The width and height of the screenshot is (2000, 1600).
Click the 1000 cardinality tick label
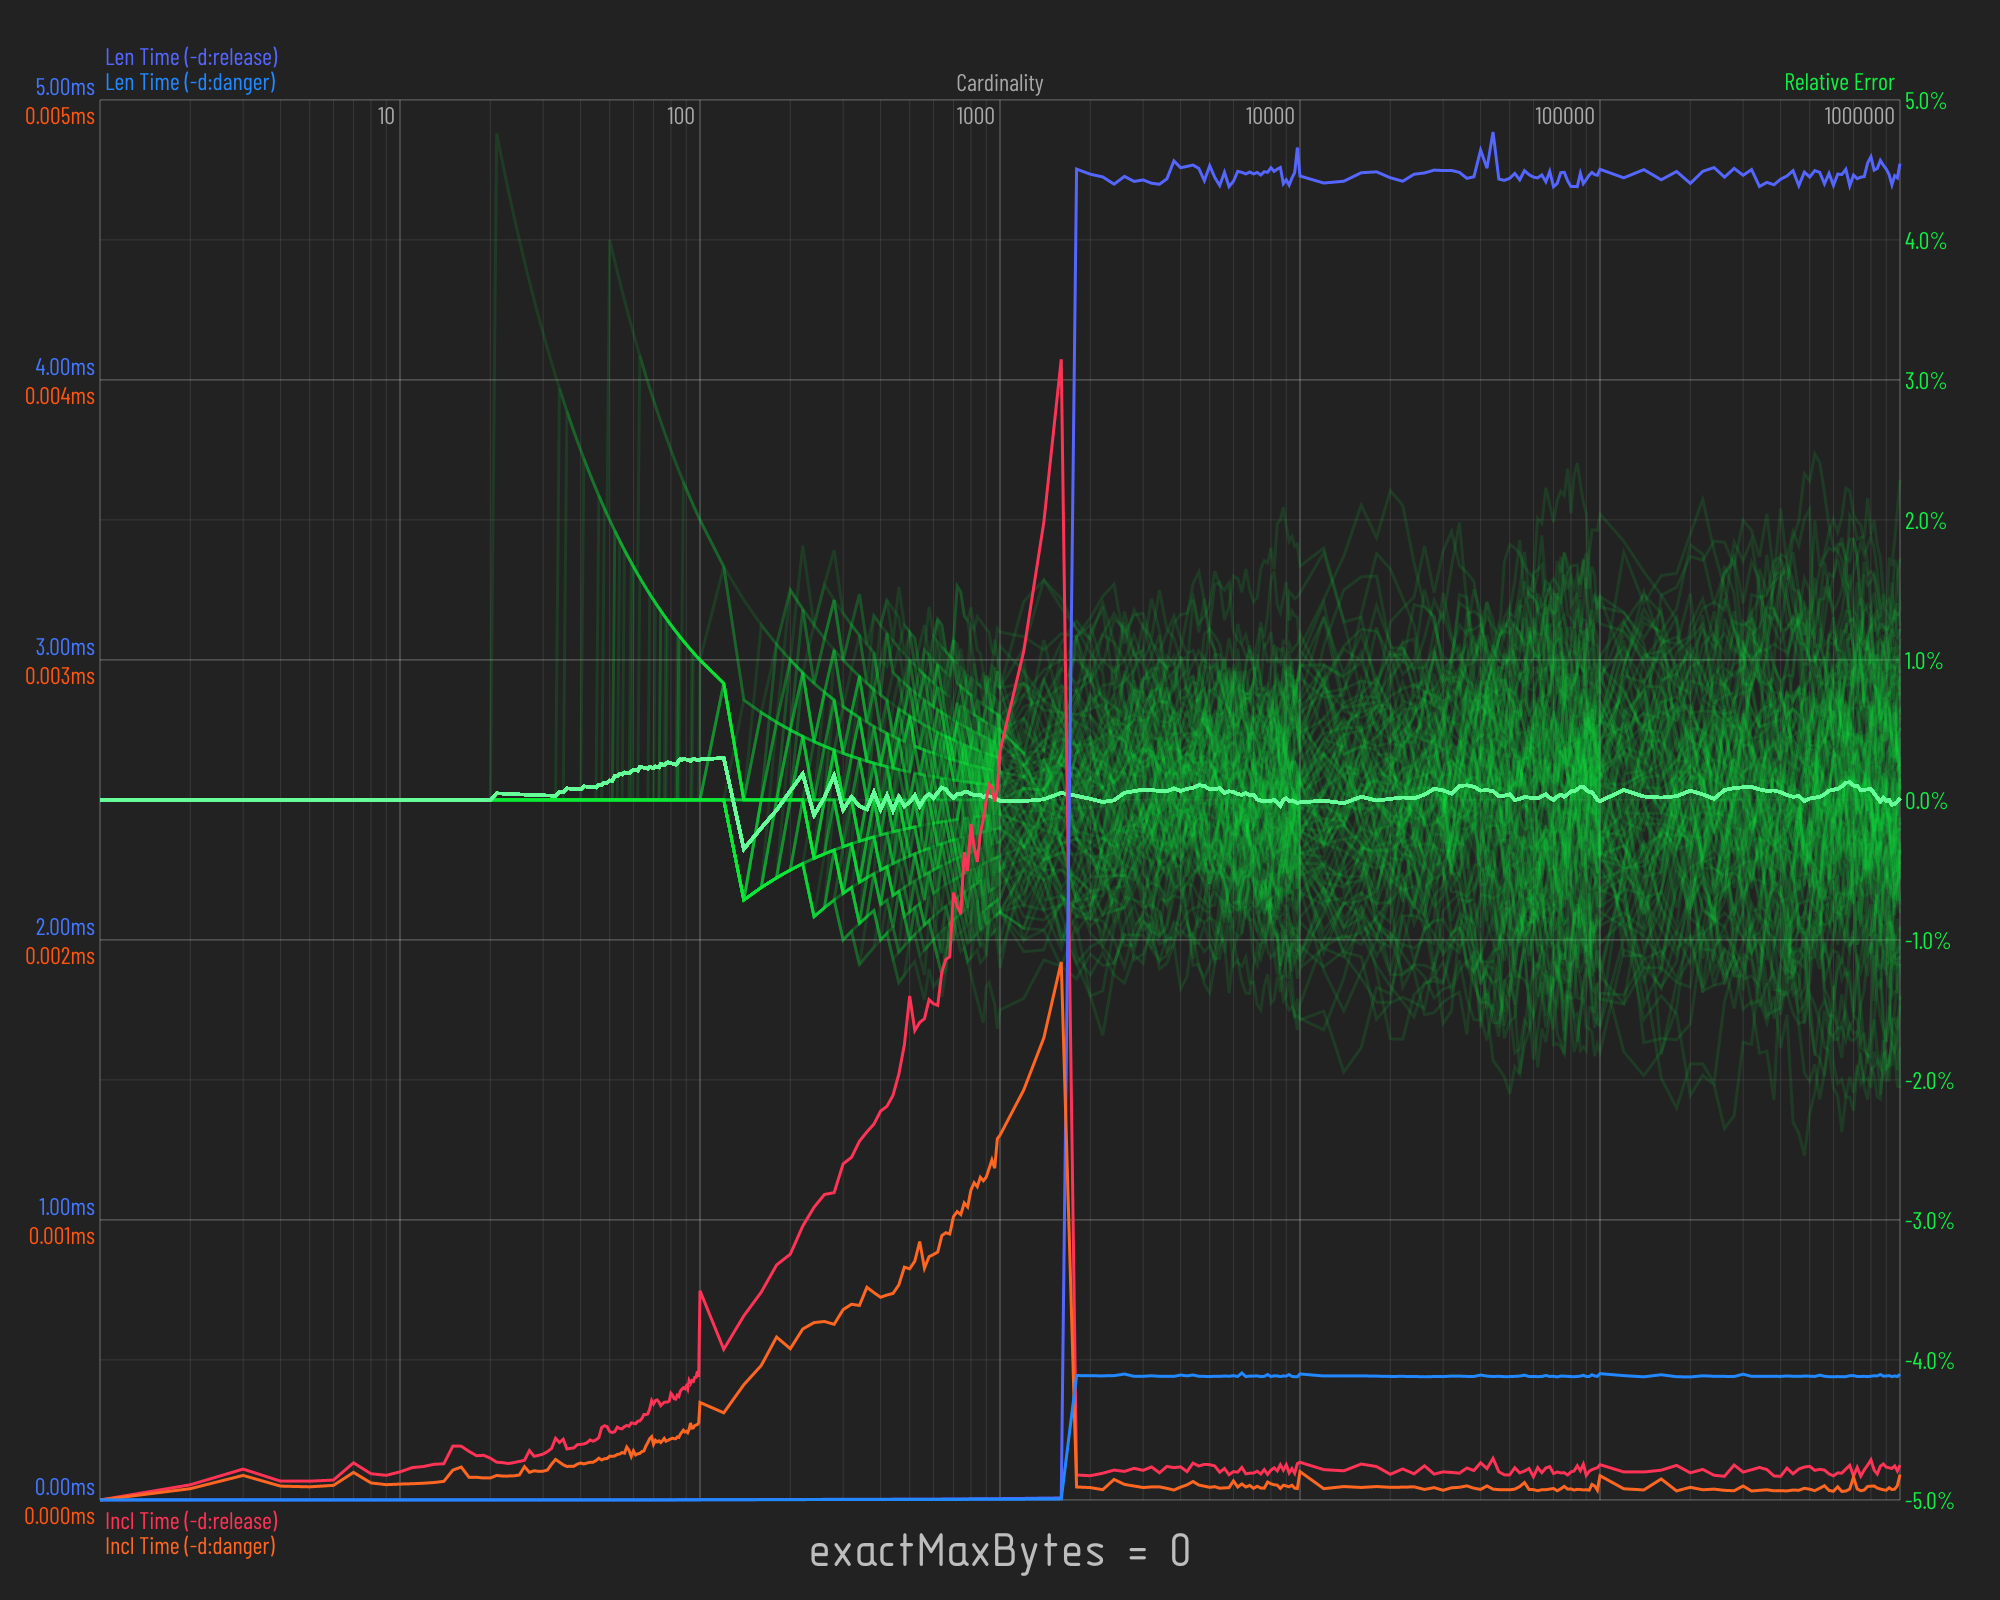point(975,116)
